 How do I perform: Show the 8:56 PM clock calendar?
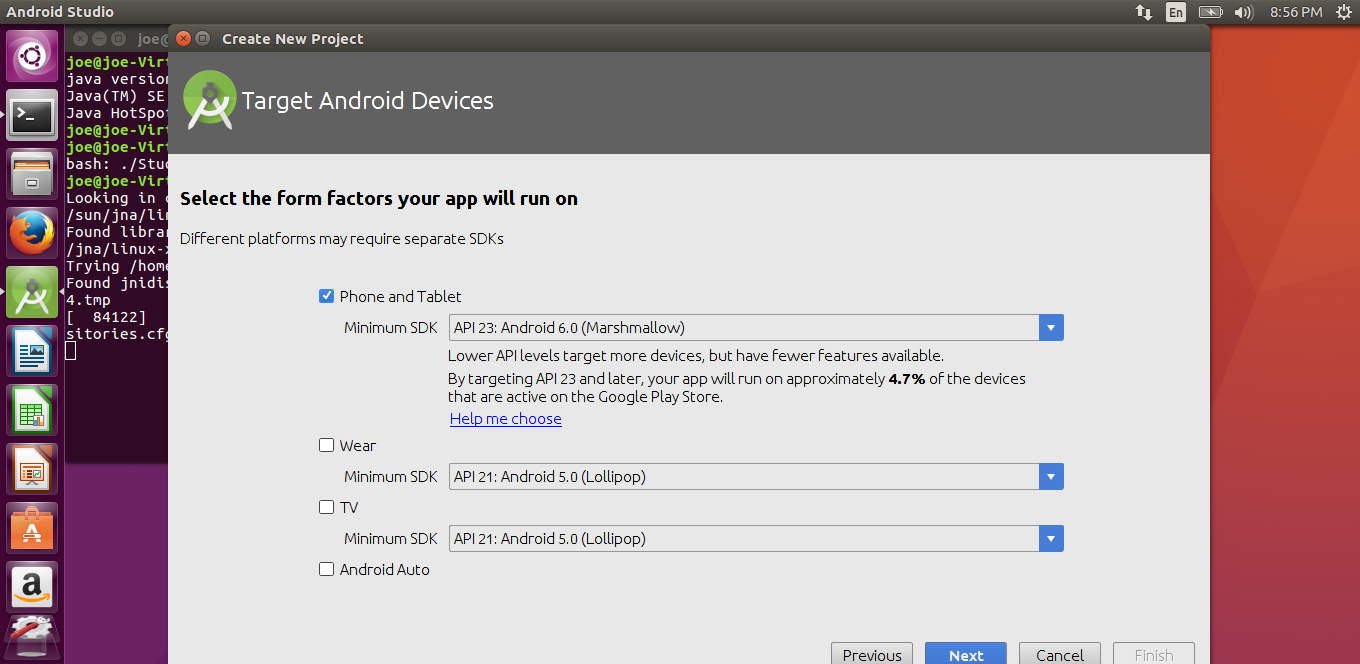coord(1296,12)
